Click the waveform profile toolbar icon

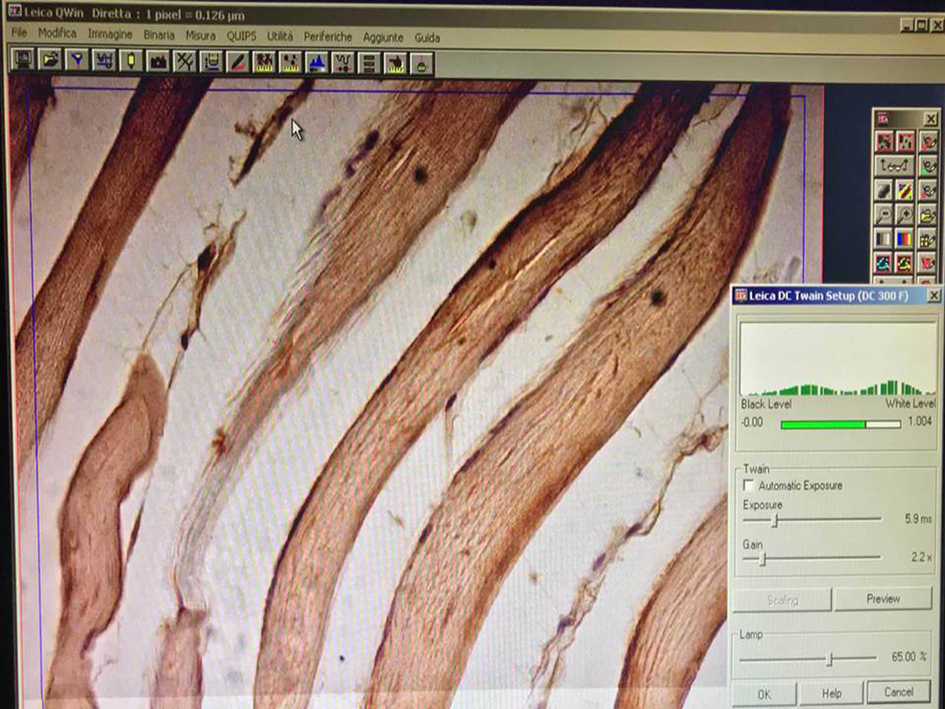pos(343,63)
